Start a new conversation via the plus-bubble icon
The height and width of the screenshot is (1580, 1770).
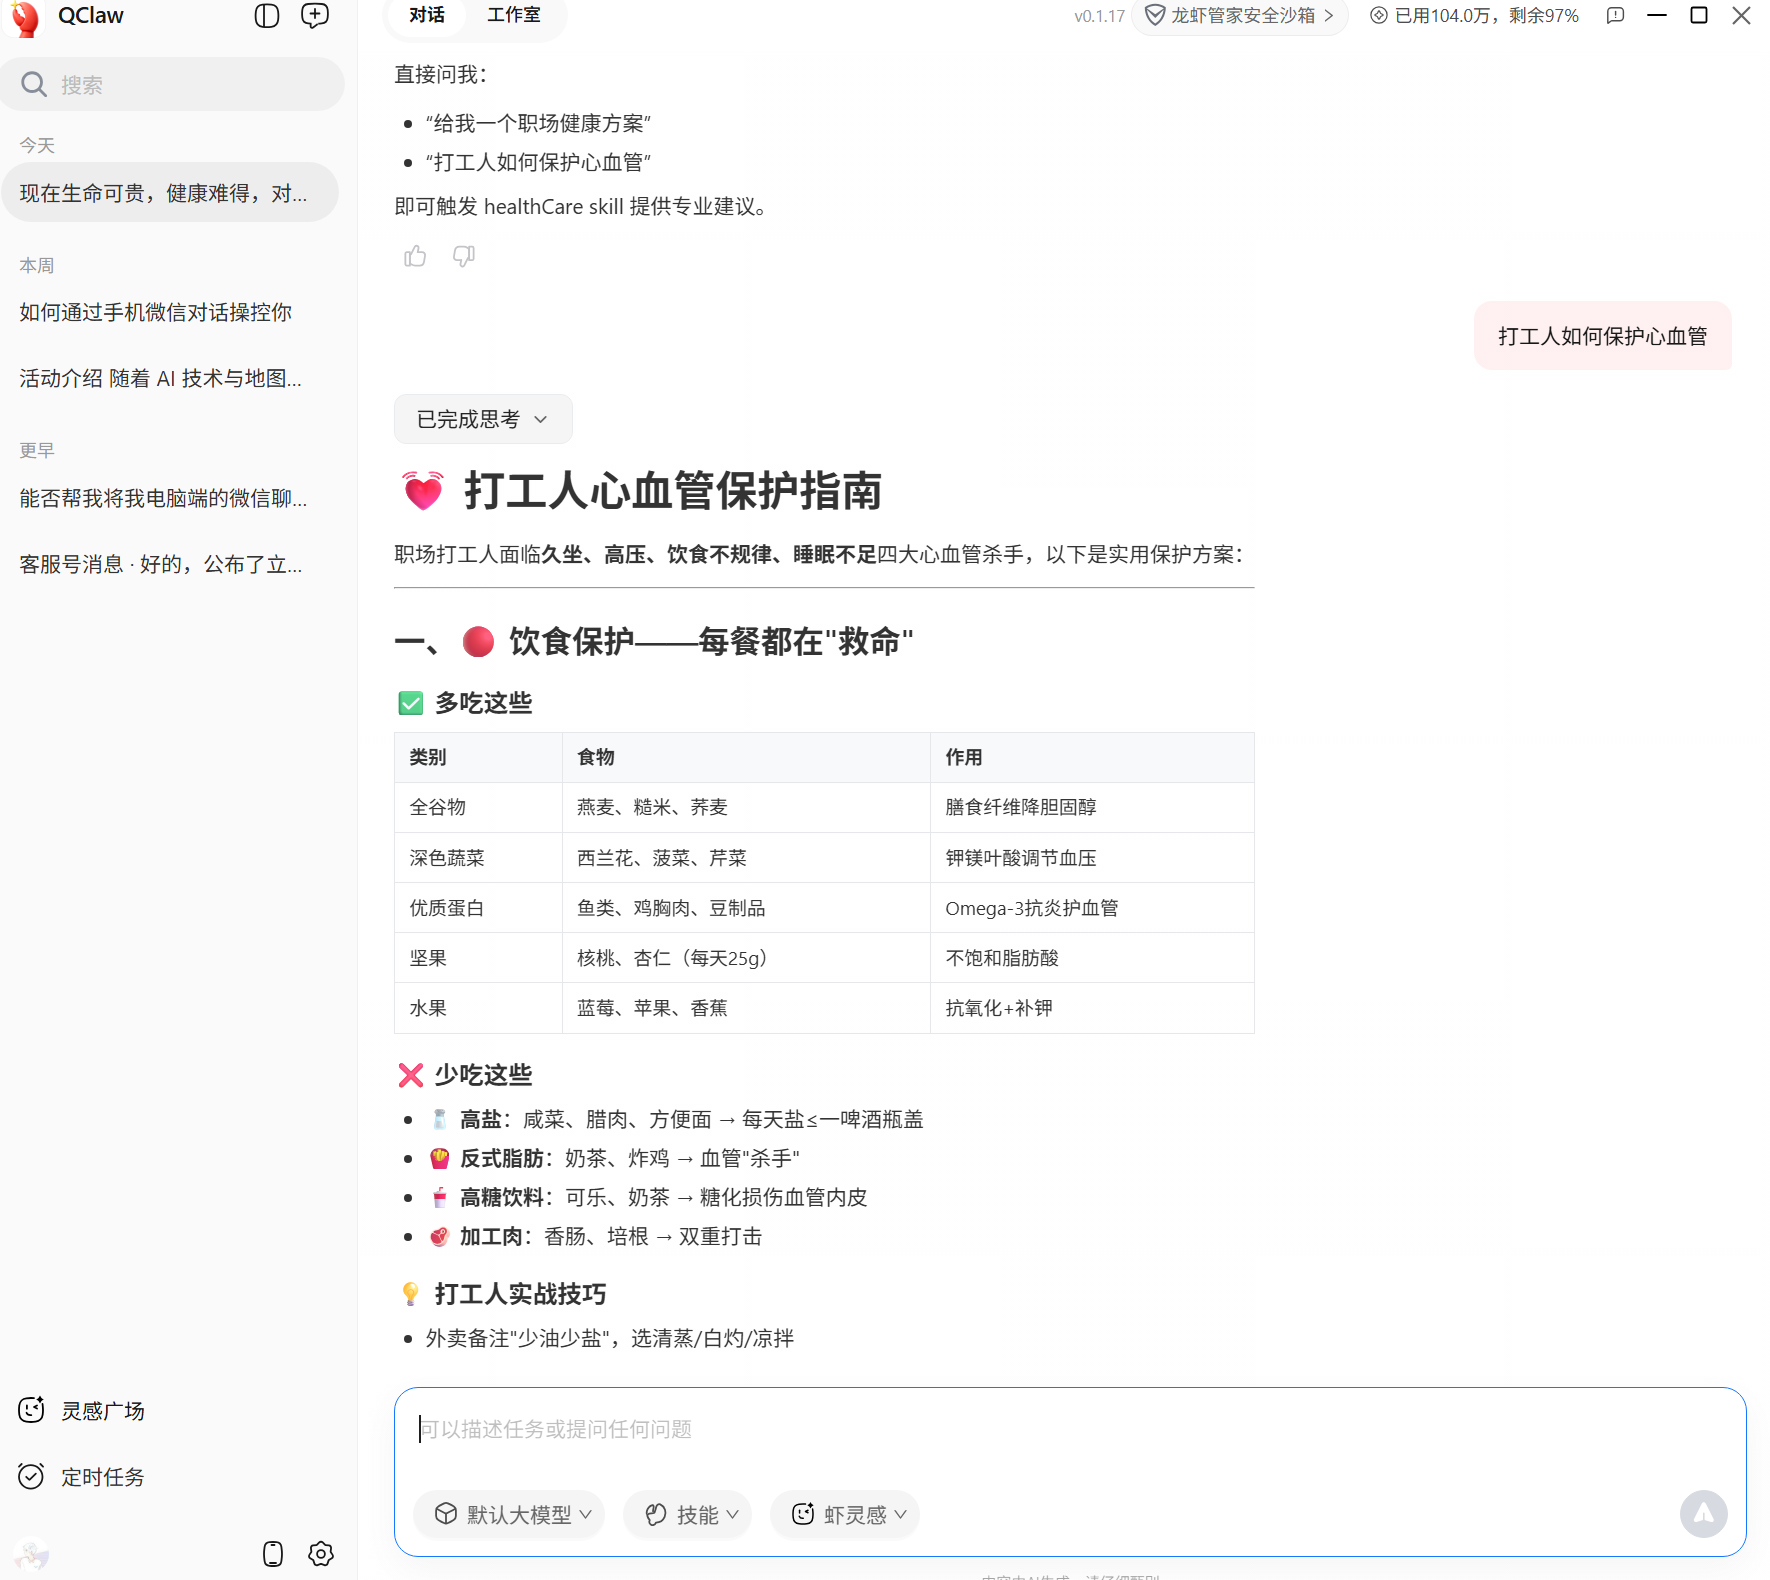coord(314,16)
